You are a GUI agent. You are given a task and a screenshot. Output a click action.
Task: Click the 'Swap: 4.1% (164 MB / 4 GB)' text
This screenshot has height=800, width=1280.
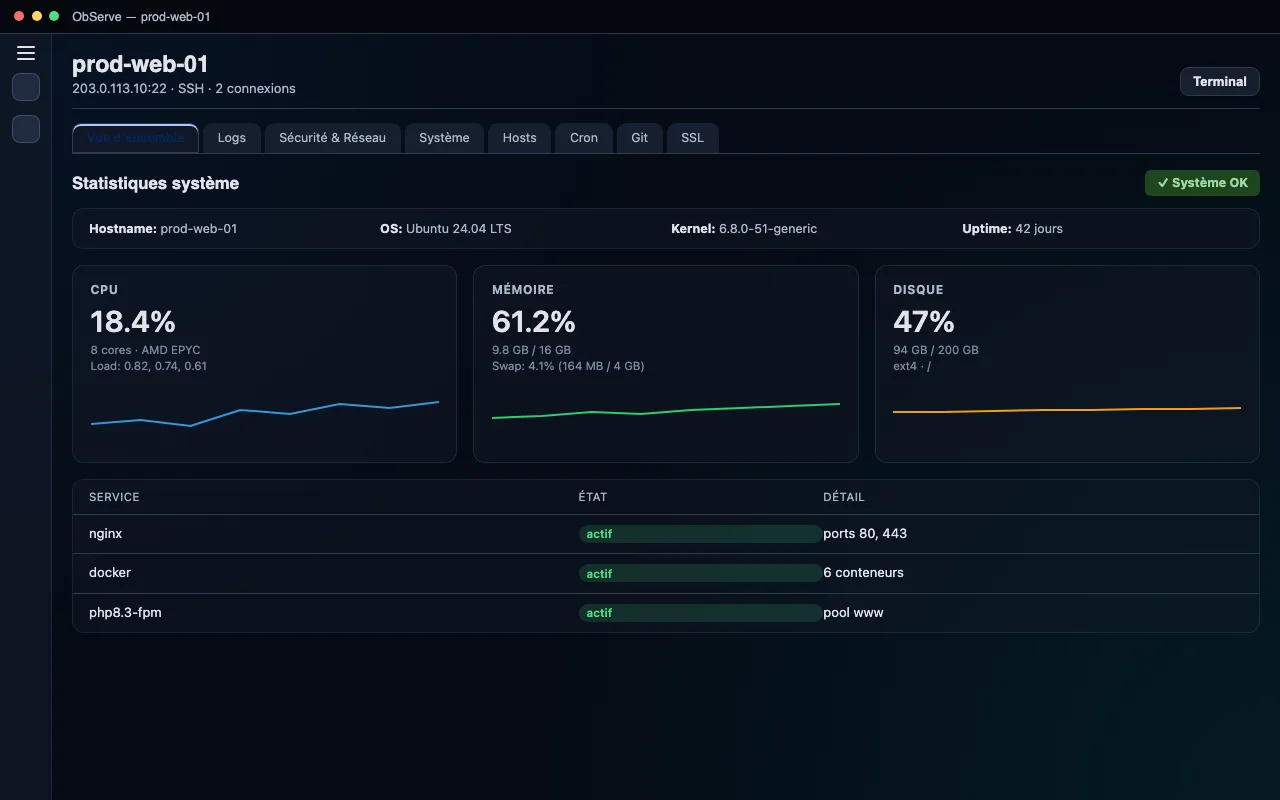(x=568, y=366)
